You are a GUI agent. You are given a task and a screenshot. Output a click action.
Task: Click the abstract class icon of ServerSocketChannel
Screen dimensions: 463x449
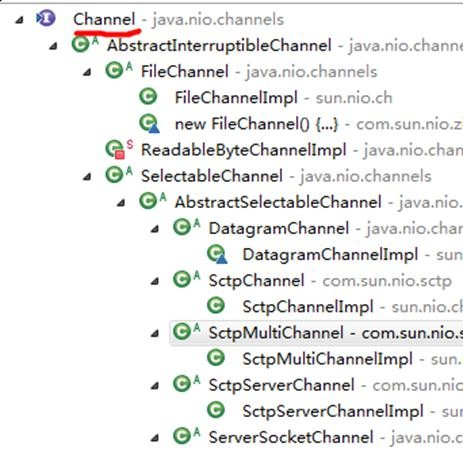(182, 436)
